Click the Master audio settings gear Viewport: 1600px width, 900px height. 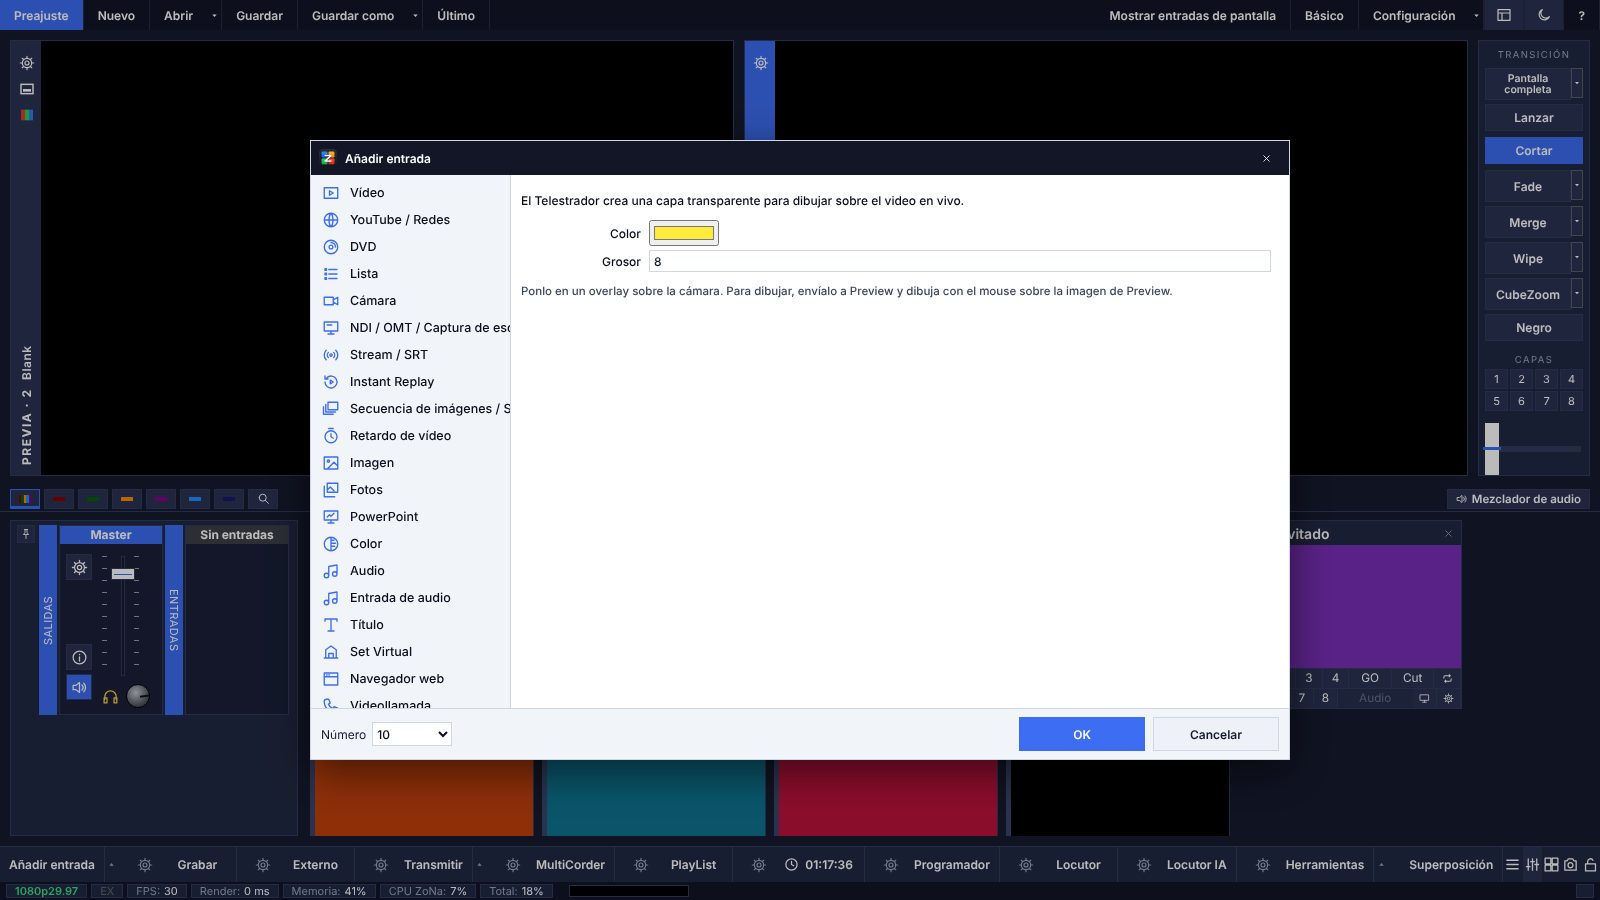tap(79, 568)
